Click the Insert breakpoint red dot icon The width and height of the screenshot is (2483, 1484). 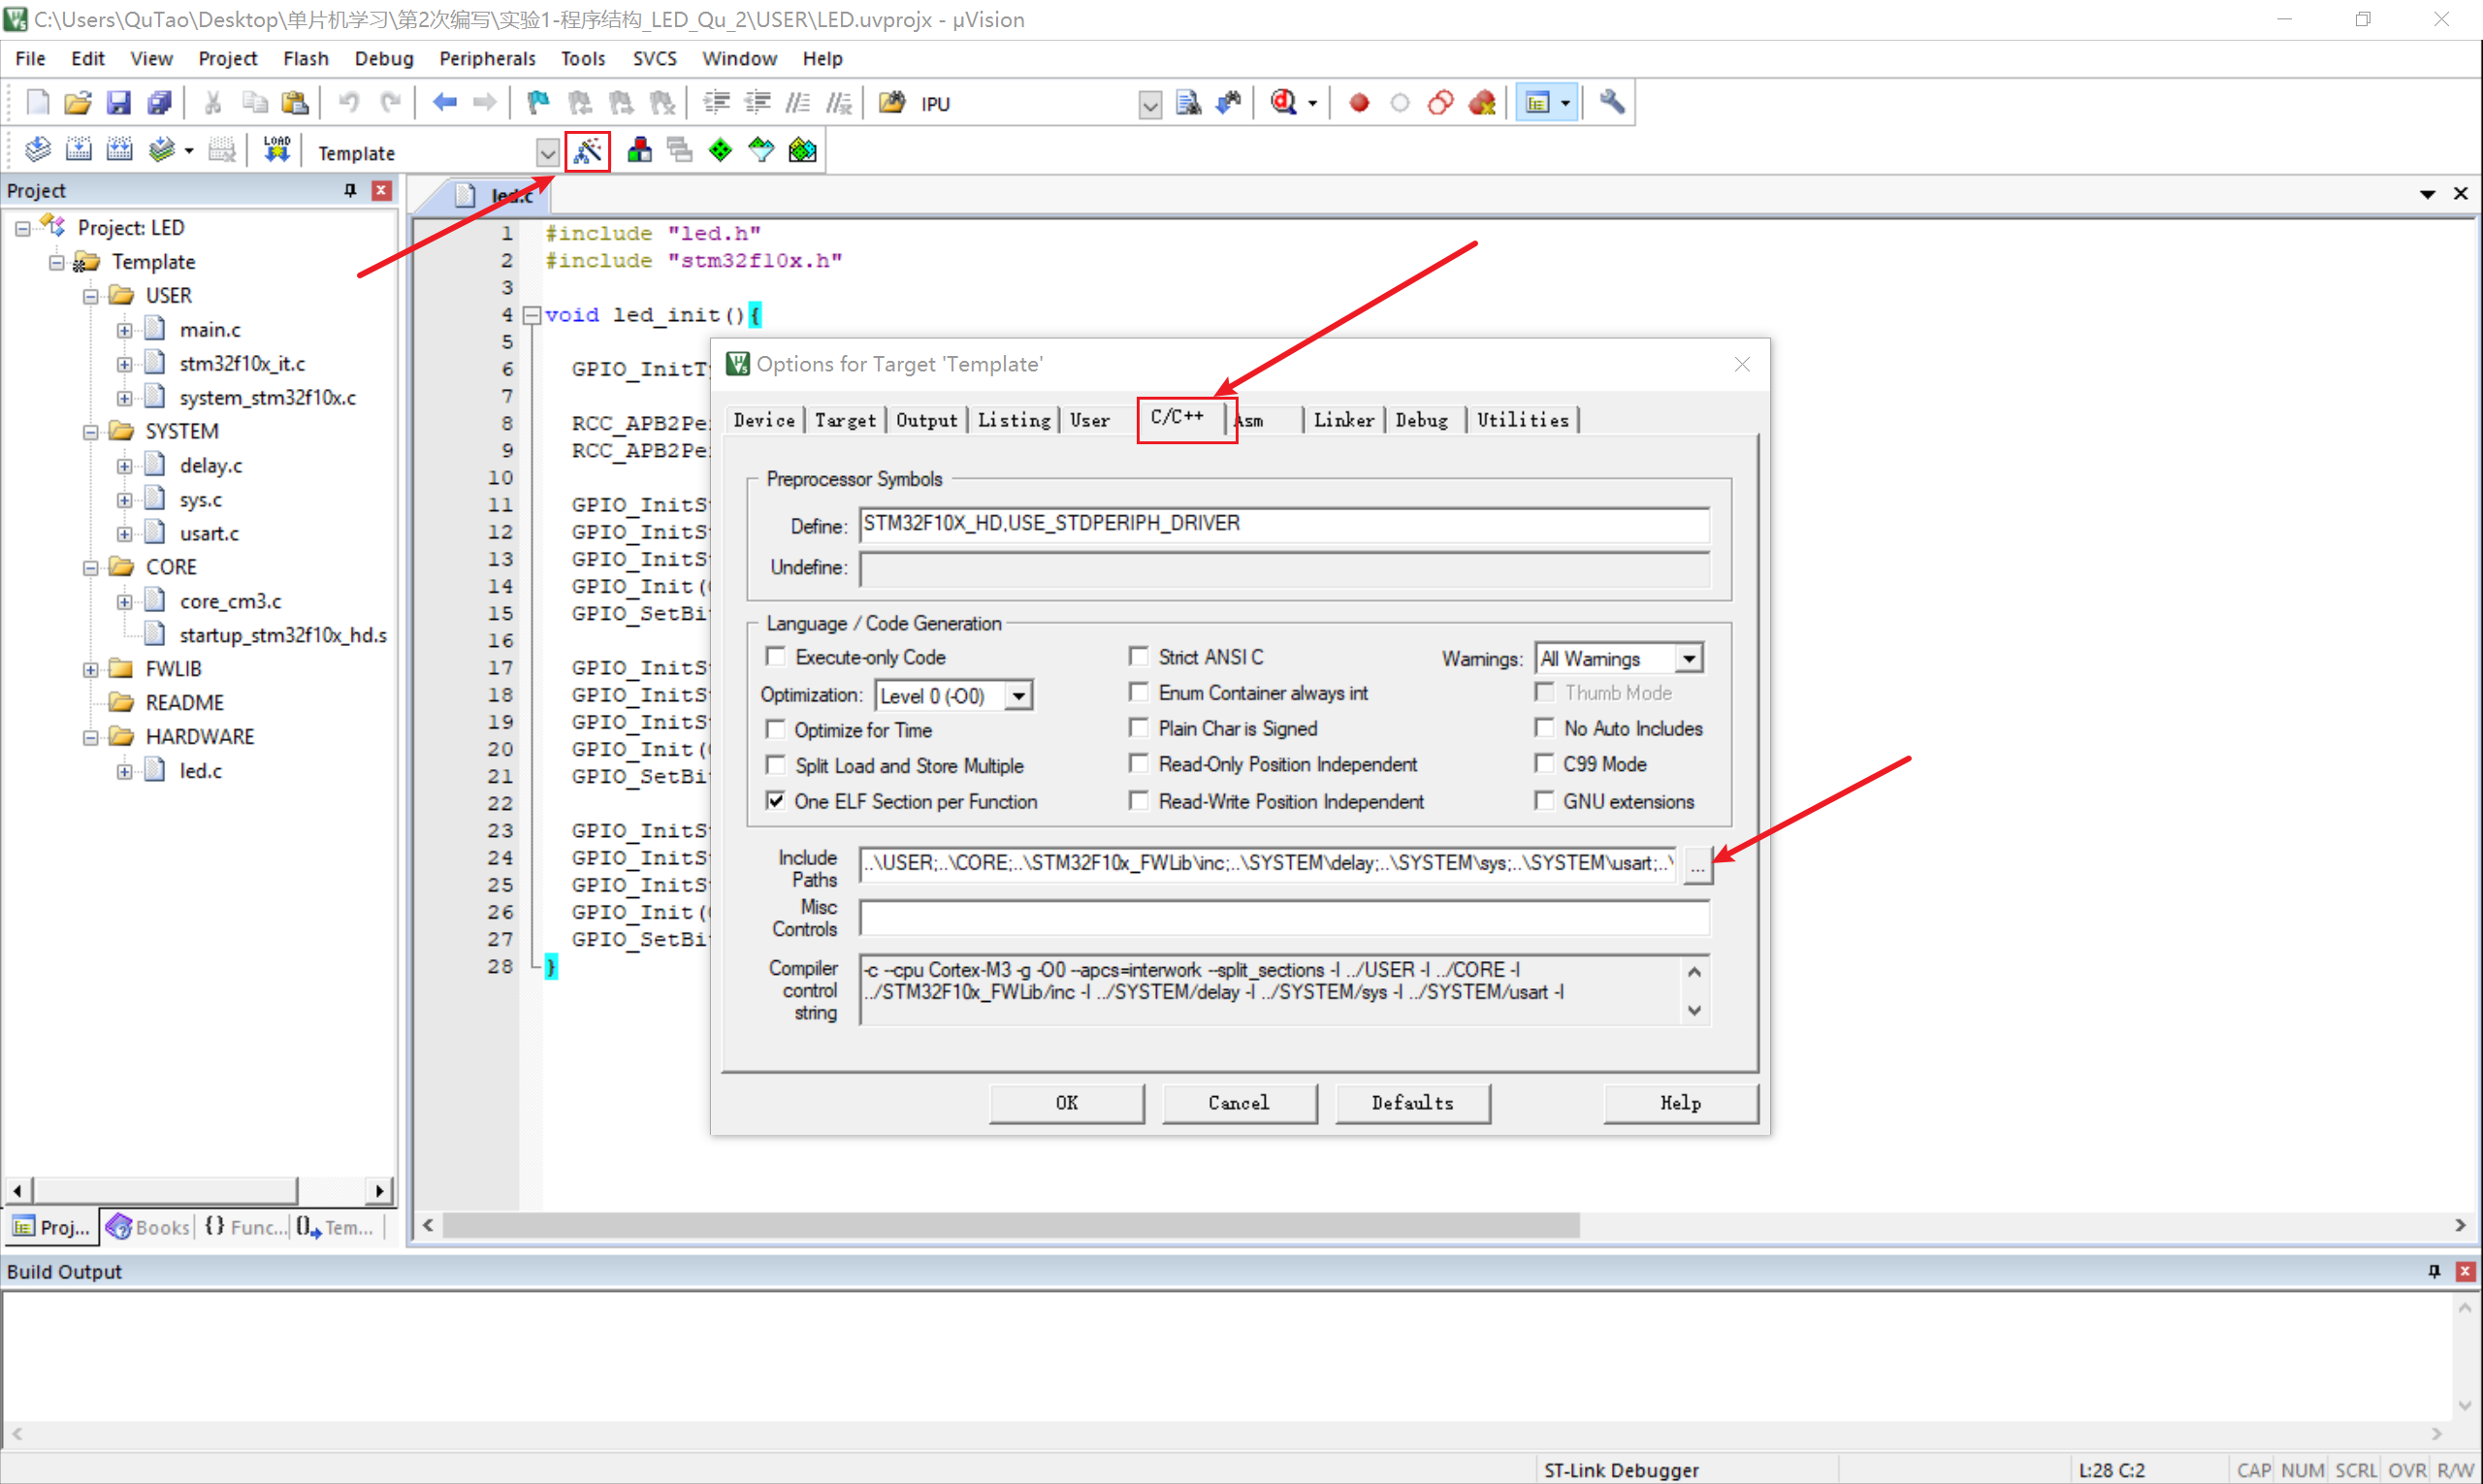(x=1358, y=103)
